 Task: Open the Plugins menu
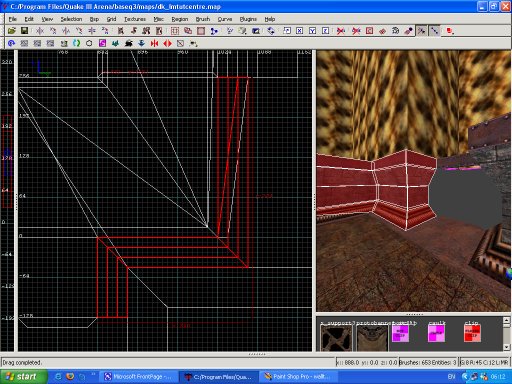[x=248, y=19]
